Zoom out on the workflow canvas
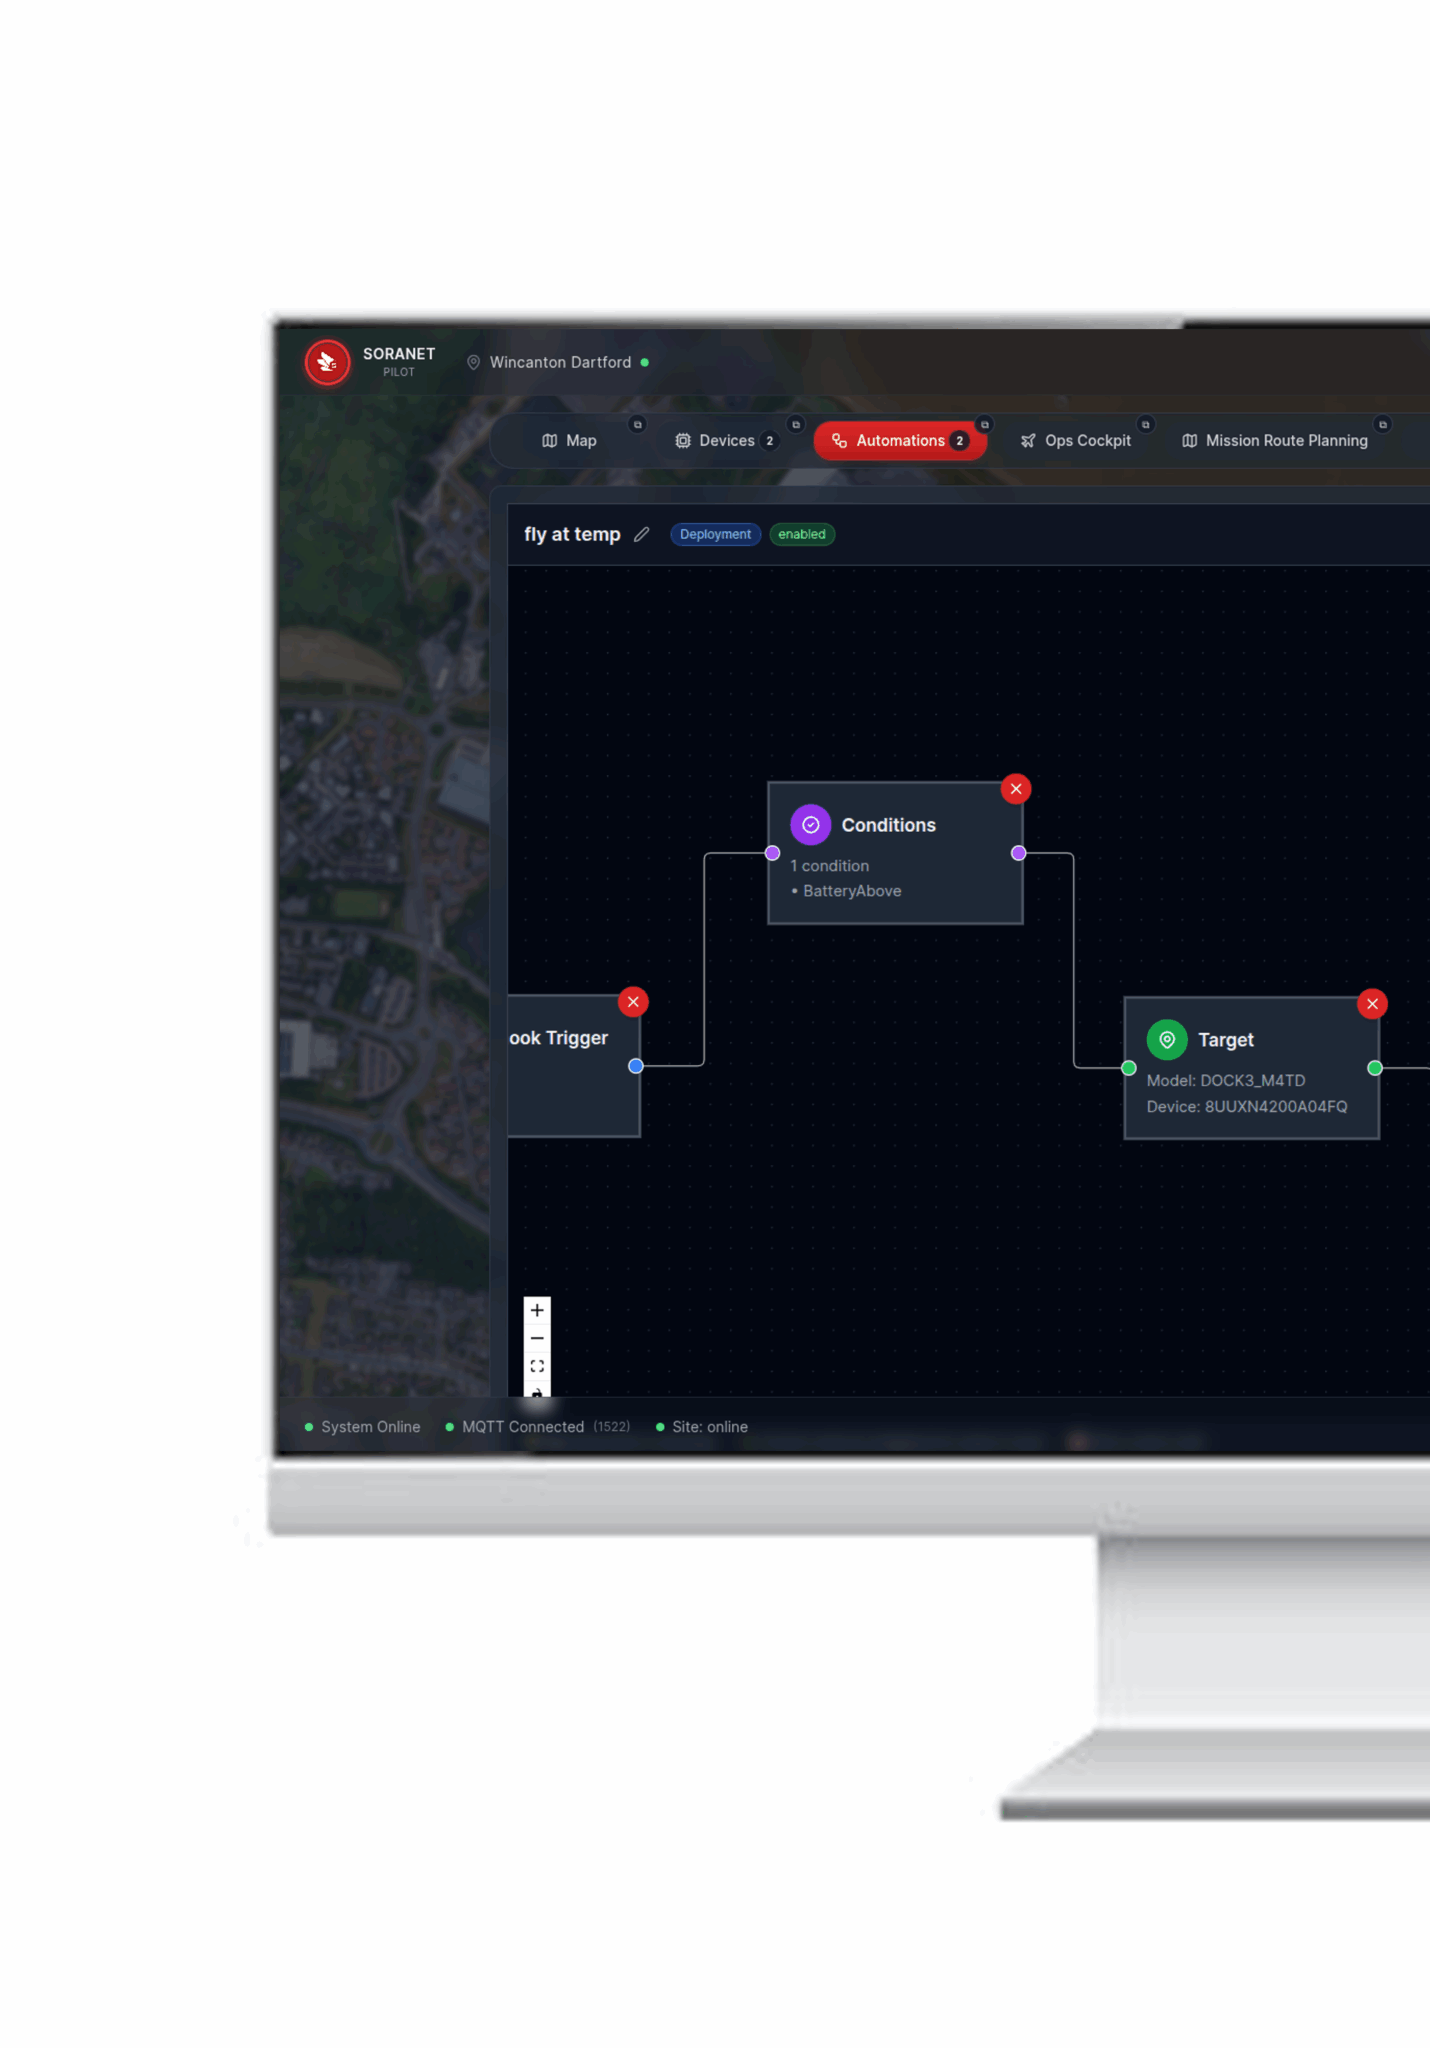 537,1338
